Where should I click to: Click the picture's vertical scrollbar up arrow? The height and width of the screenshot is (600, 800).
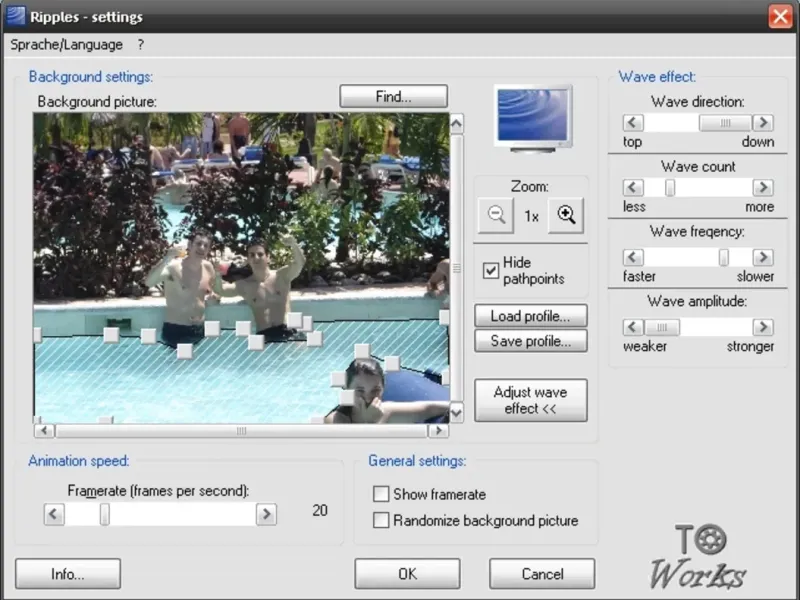click(457, 123)
